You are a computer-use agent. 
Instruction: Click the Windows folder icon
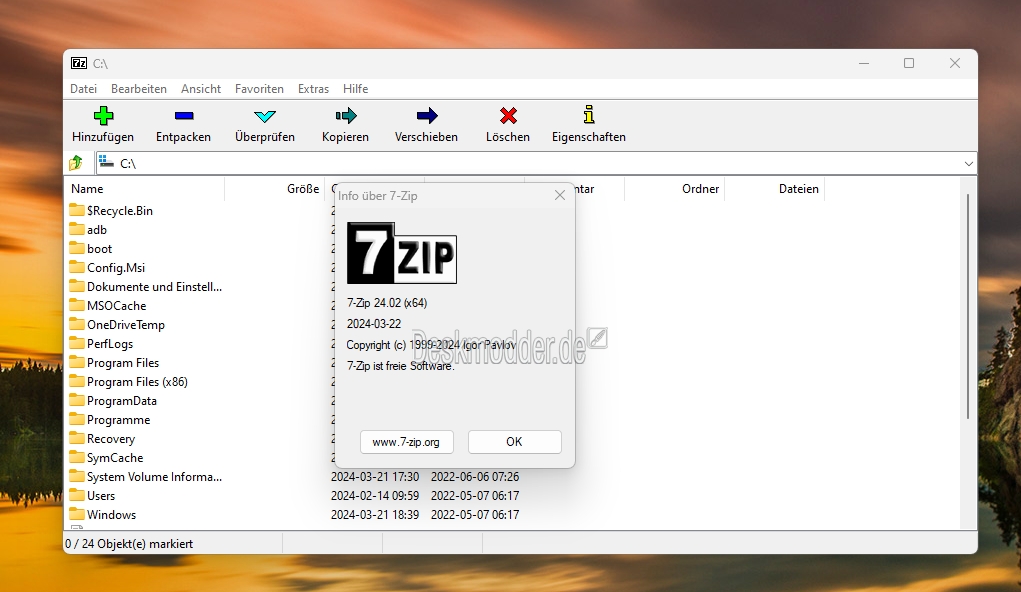[77, 514]
